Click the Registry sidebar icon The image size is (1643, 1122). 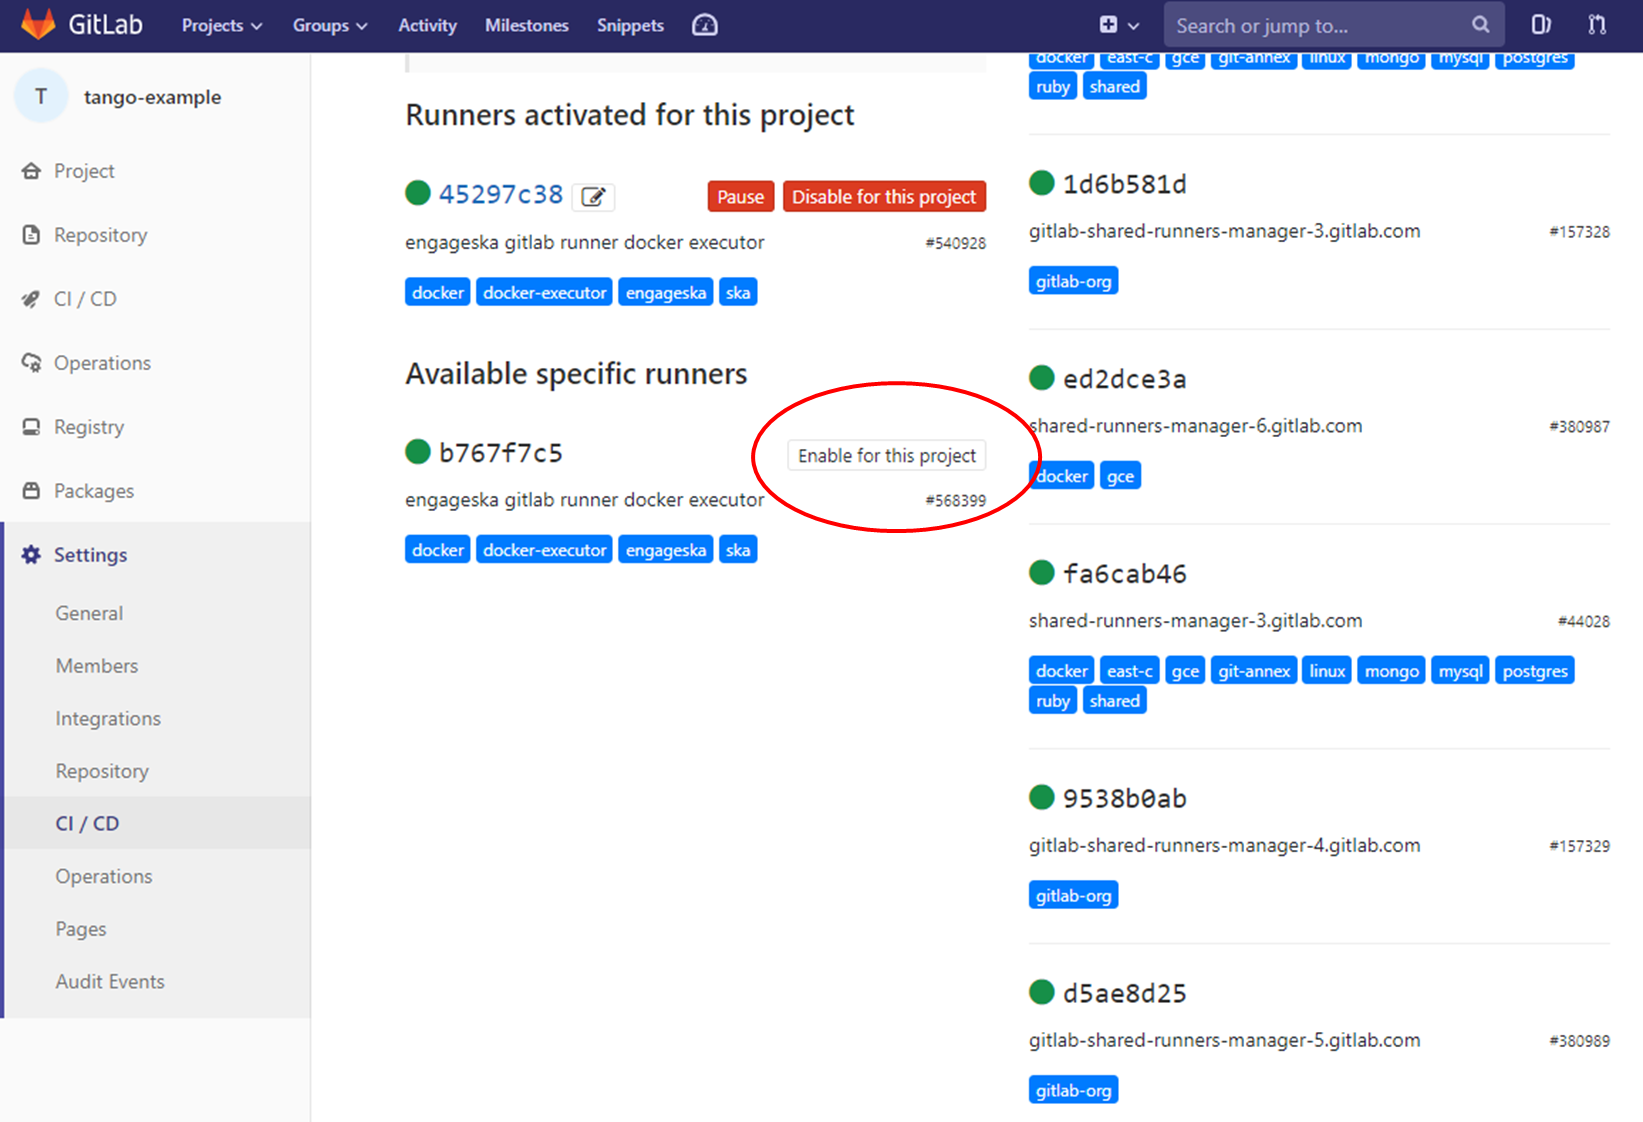coord(32,427)
